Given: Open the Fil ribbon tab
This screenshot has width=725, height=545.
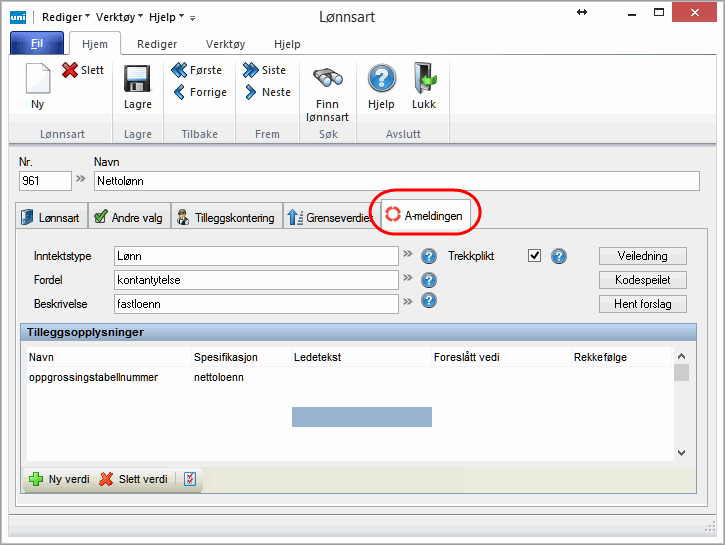Looking at the screenshot, I should [37, 44].
